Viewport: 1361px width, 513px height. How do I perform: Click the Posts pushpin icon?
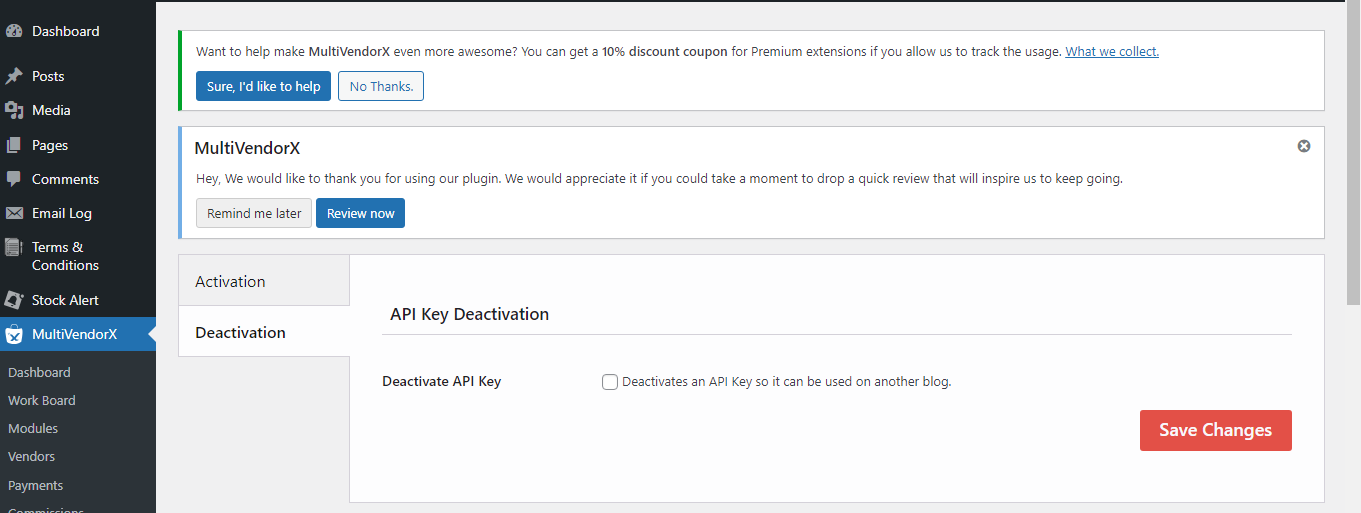tap(14, 76)
